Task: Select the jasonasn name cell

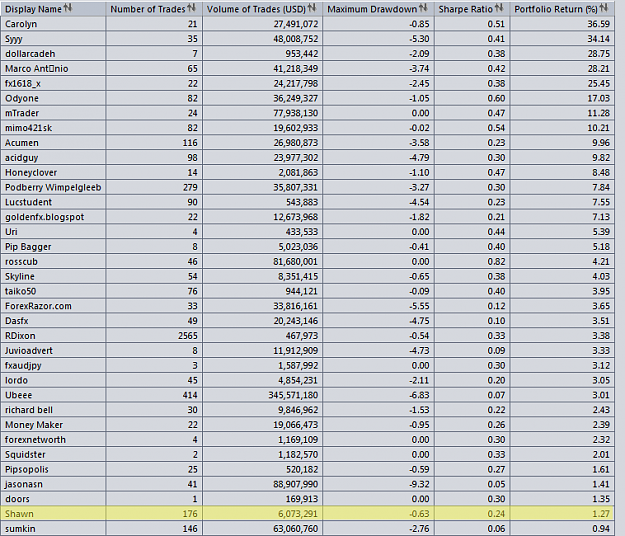Action: 54,484
